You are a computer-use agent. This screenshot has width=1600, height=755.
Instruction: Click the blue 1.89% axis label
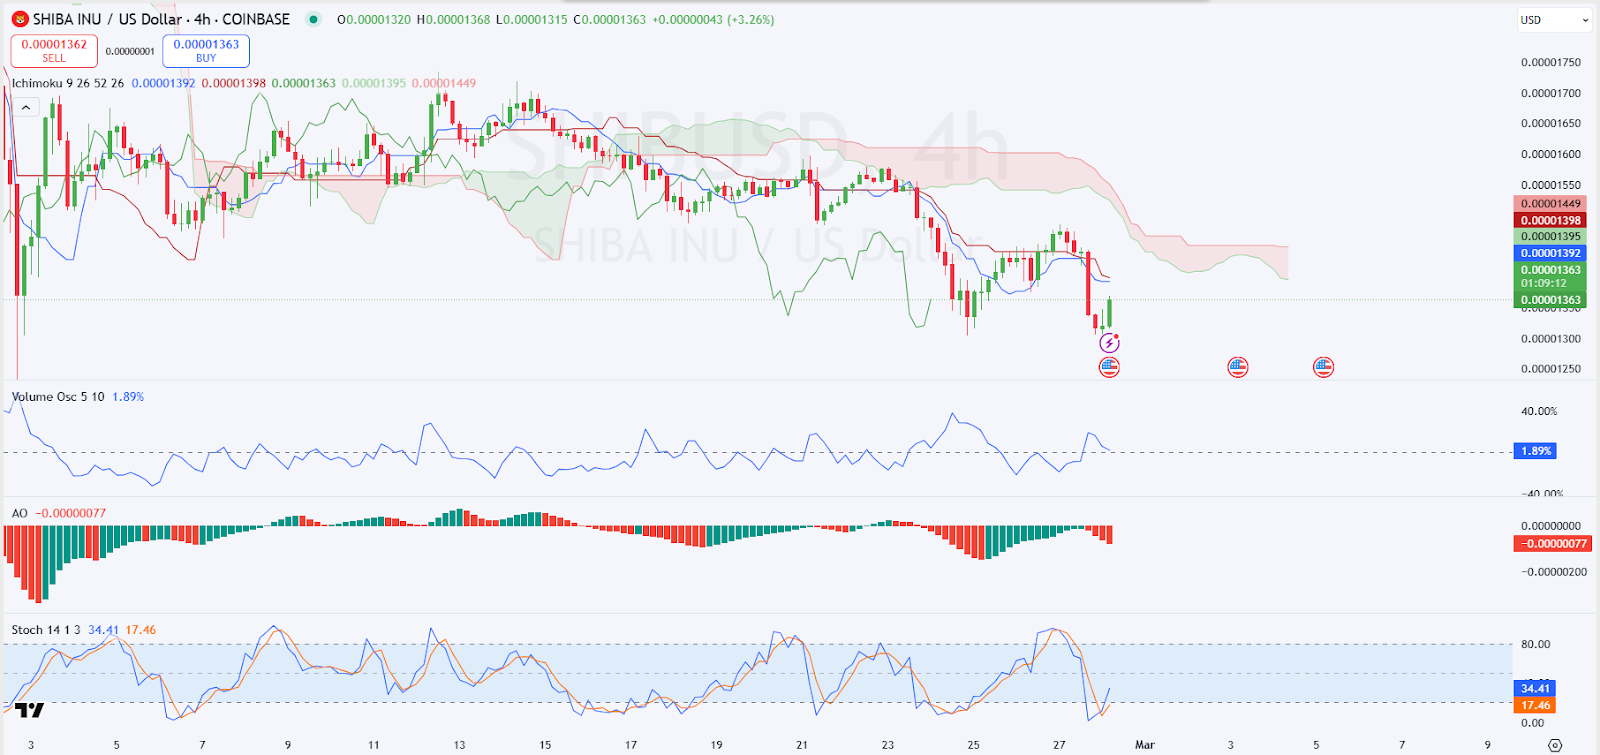coord(1536,451)
